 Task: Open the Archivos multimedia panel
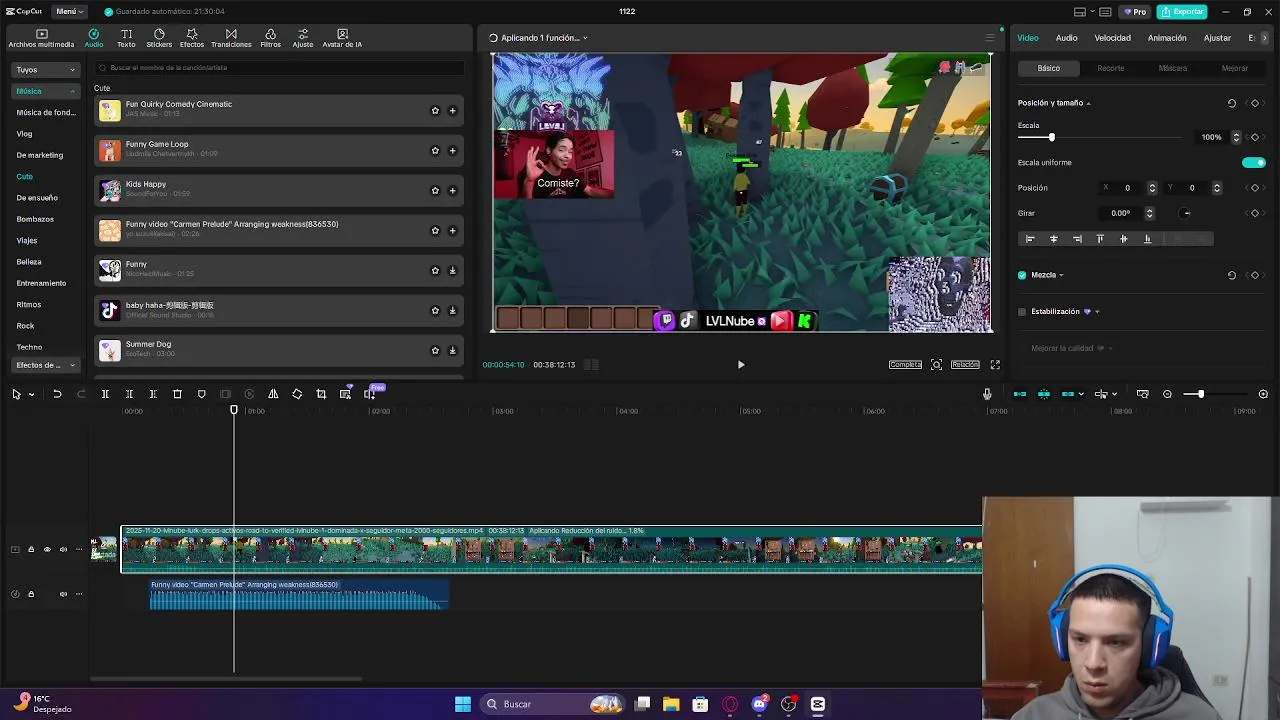coord(41,38)
